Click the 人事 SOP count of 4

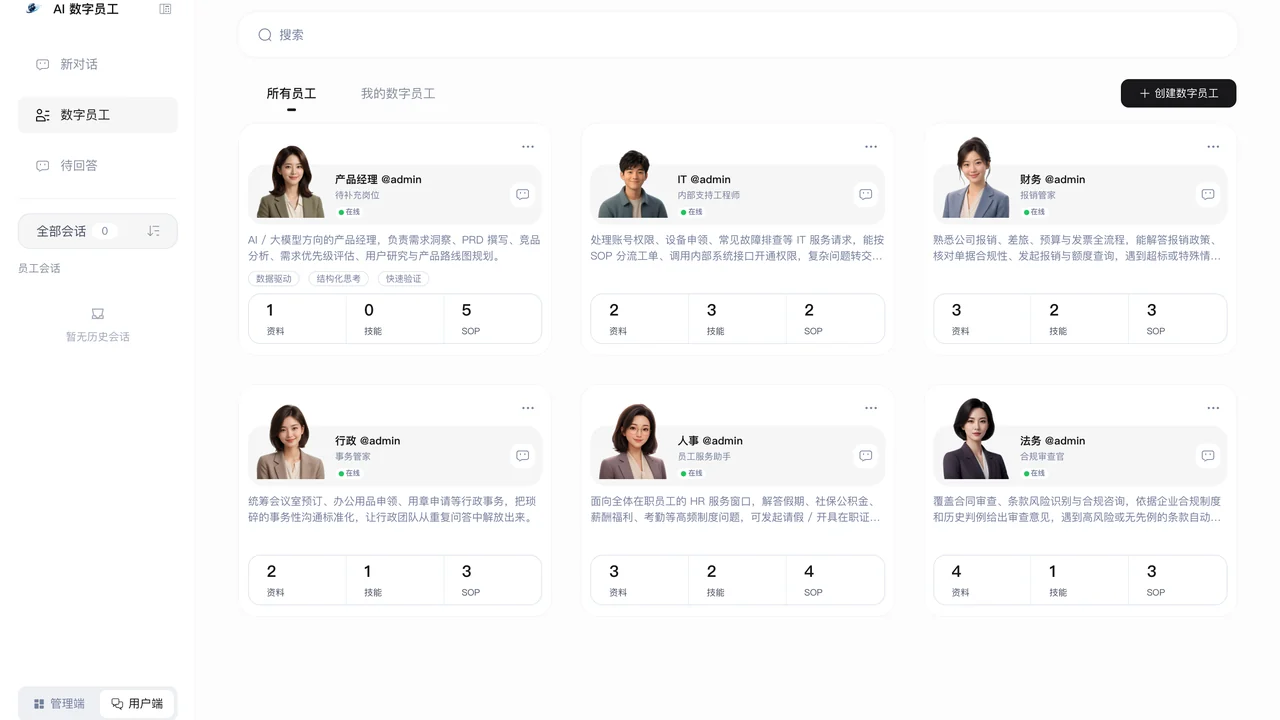(x=809, y=571)
